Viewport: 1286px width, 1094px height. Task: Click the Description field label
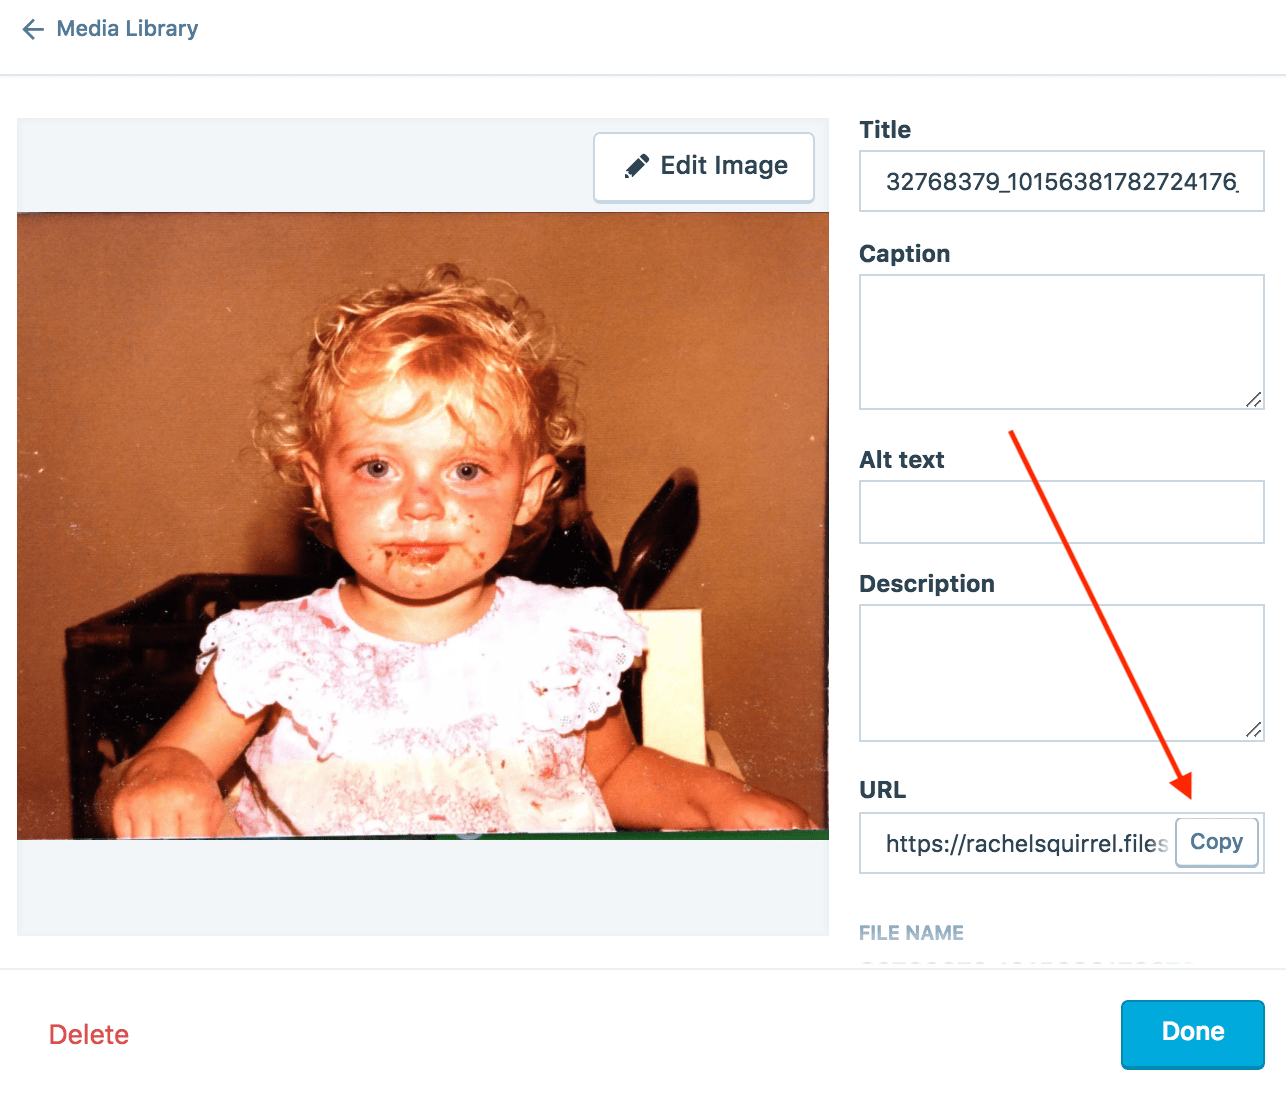pos(926,584)
